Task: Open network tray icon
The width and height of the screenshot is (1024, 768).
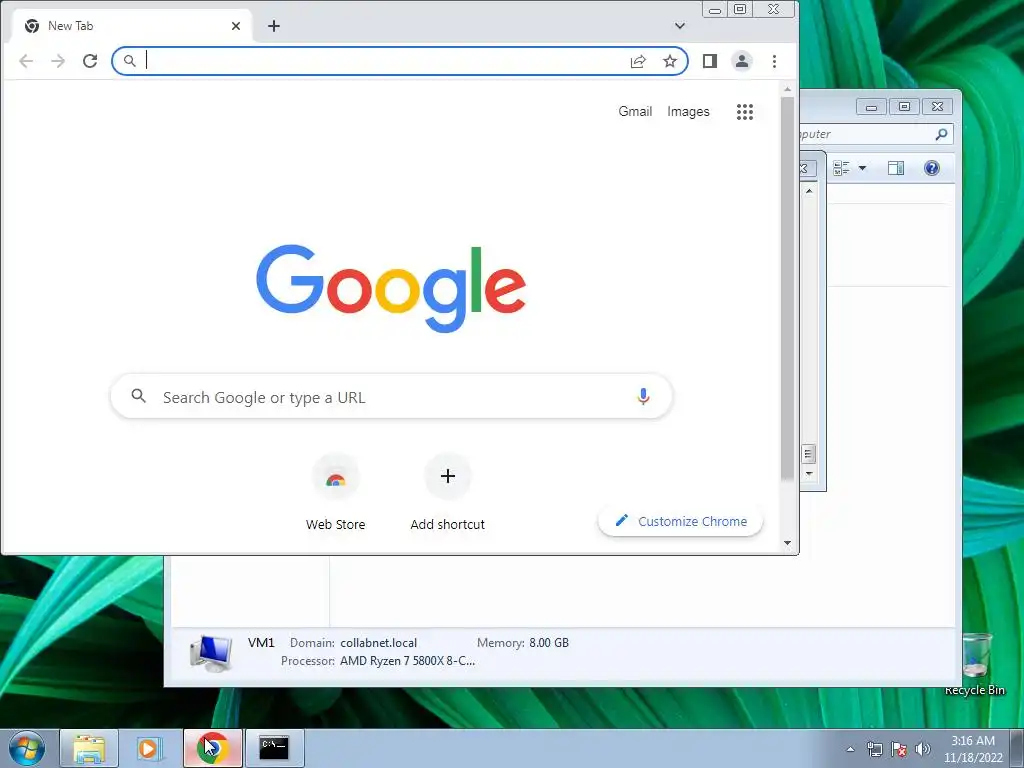Action: pos(875,750)
